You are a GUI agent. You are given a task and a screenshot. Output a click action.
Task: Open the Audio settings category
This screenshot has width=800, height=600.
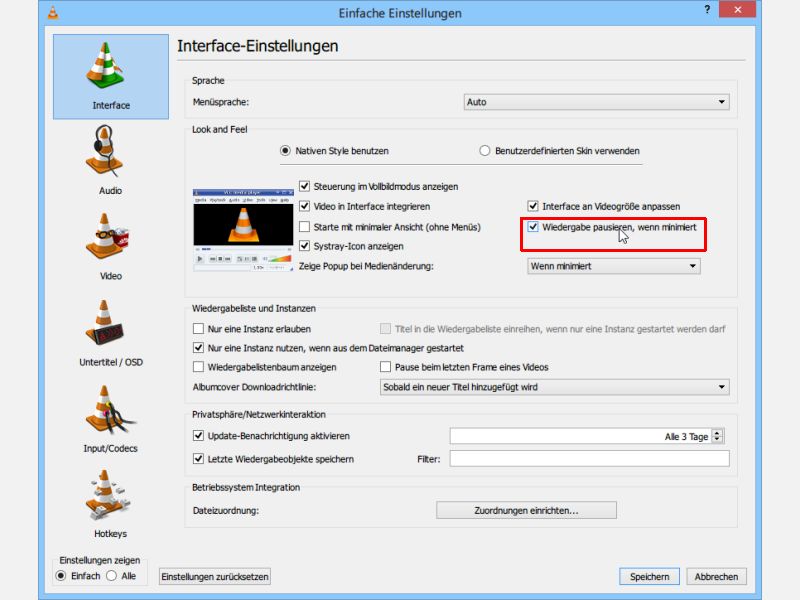(111, 161)
